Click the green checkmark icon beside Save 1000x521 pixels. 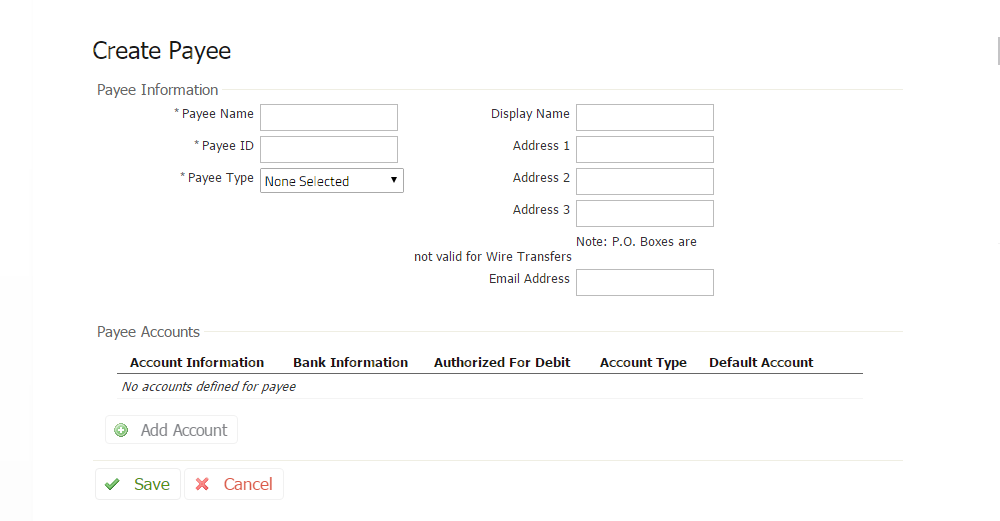point(112,484)
